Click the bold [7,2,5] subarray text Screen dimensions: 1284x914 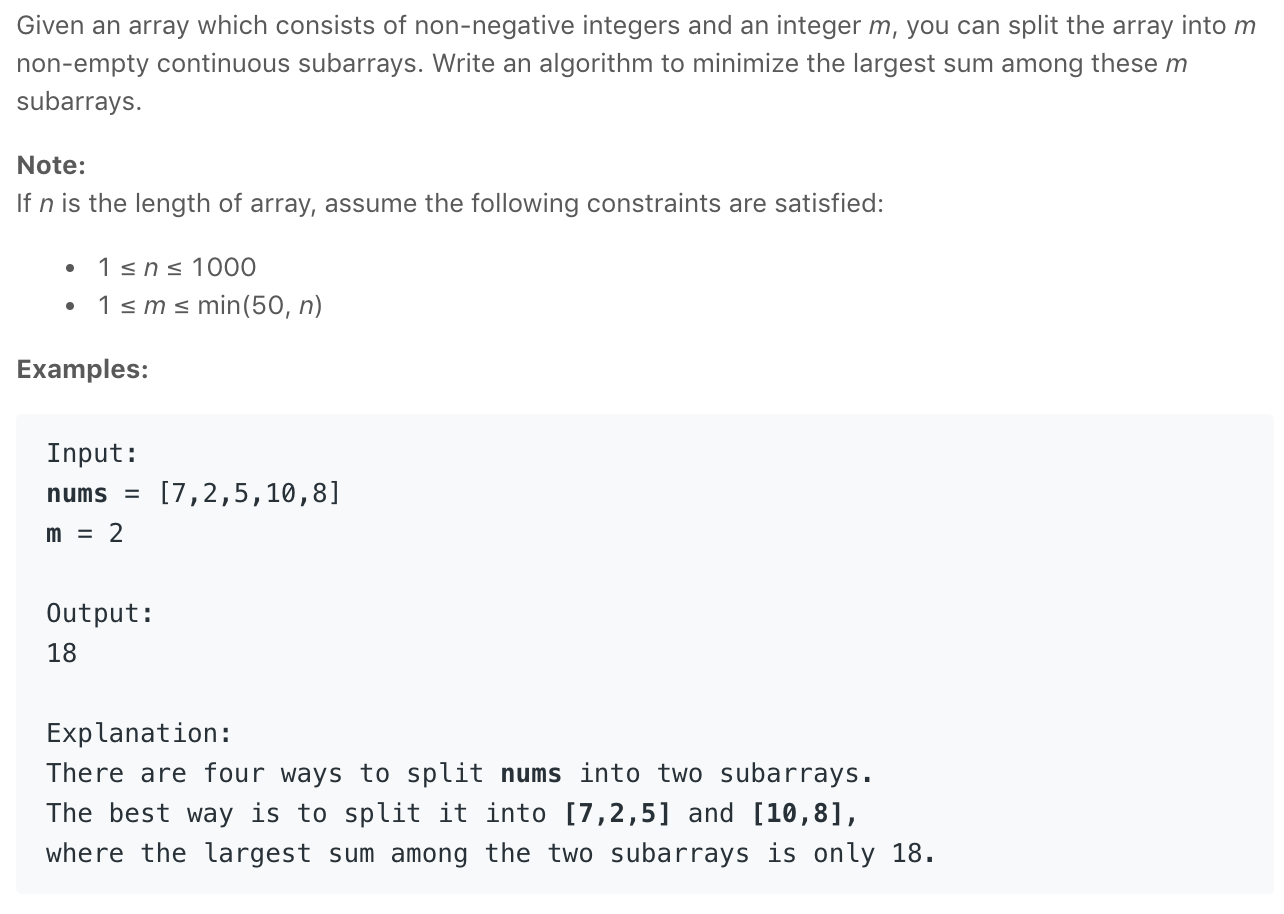(x=617, y=813)
